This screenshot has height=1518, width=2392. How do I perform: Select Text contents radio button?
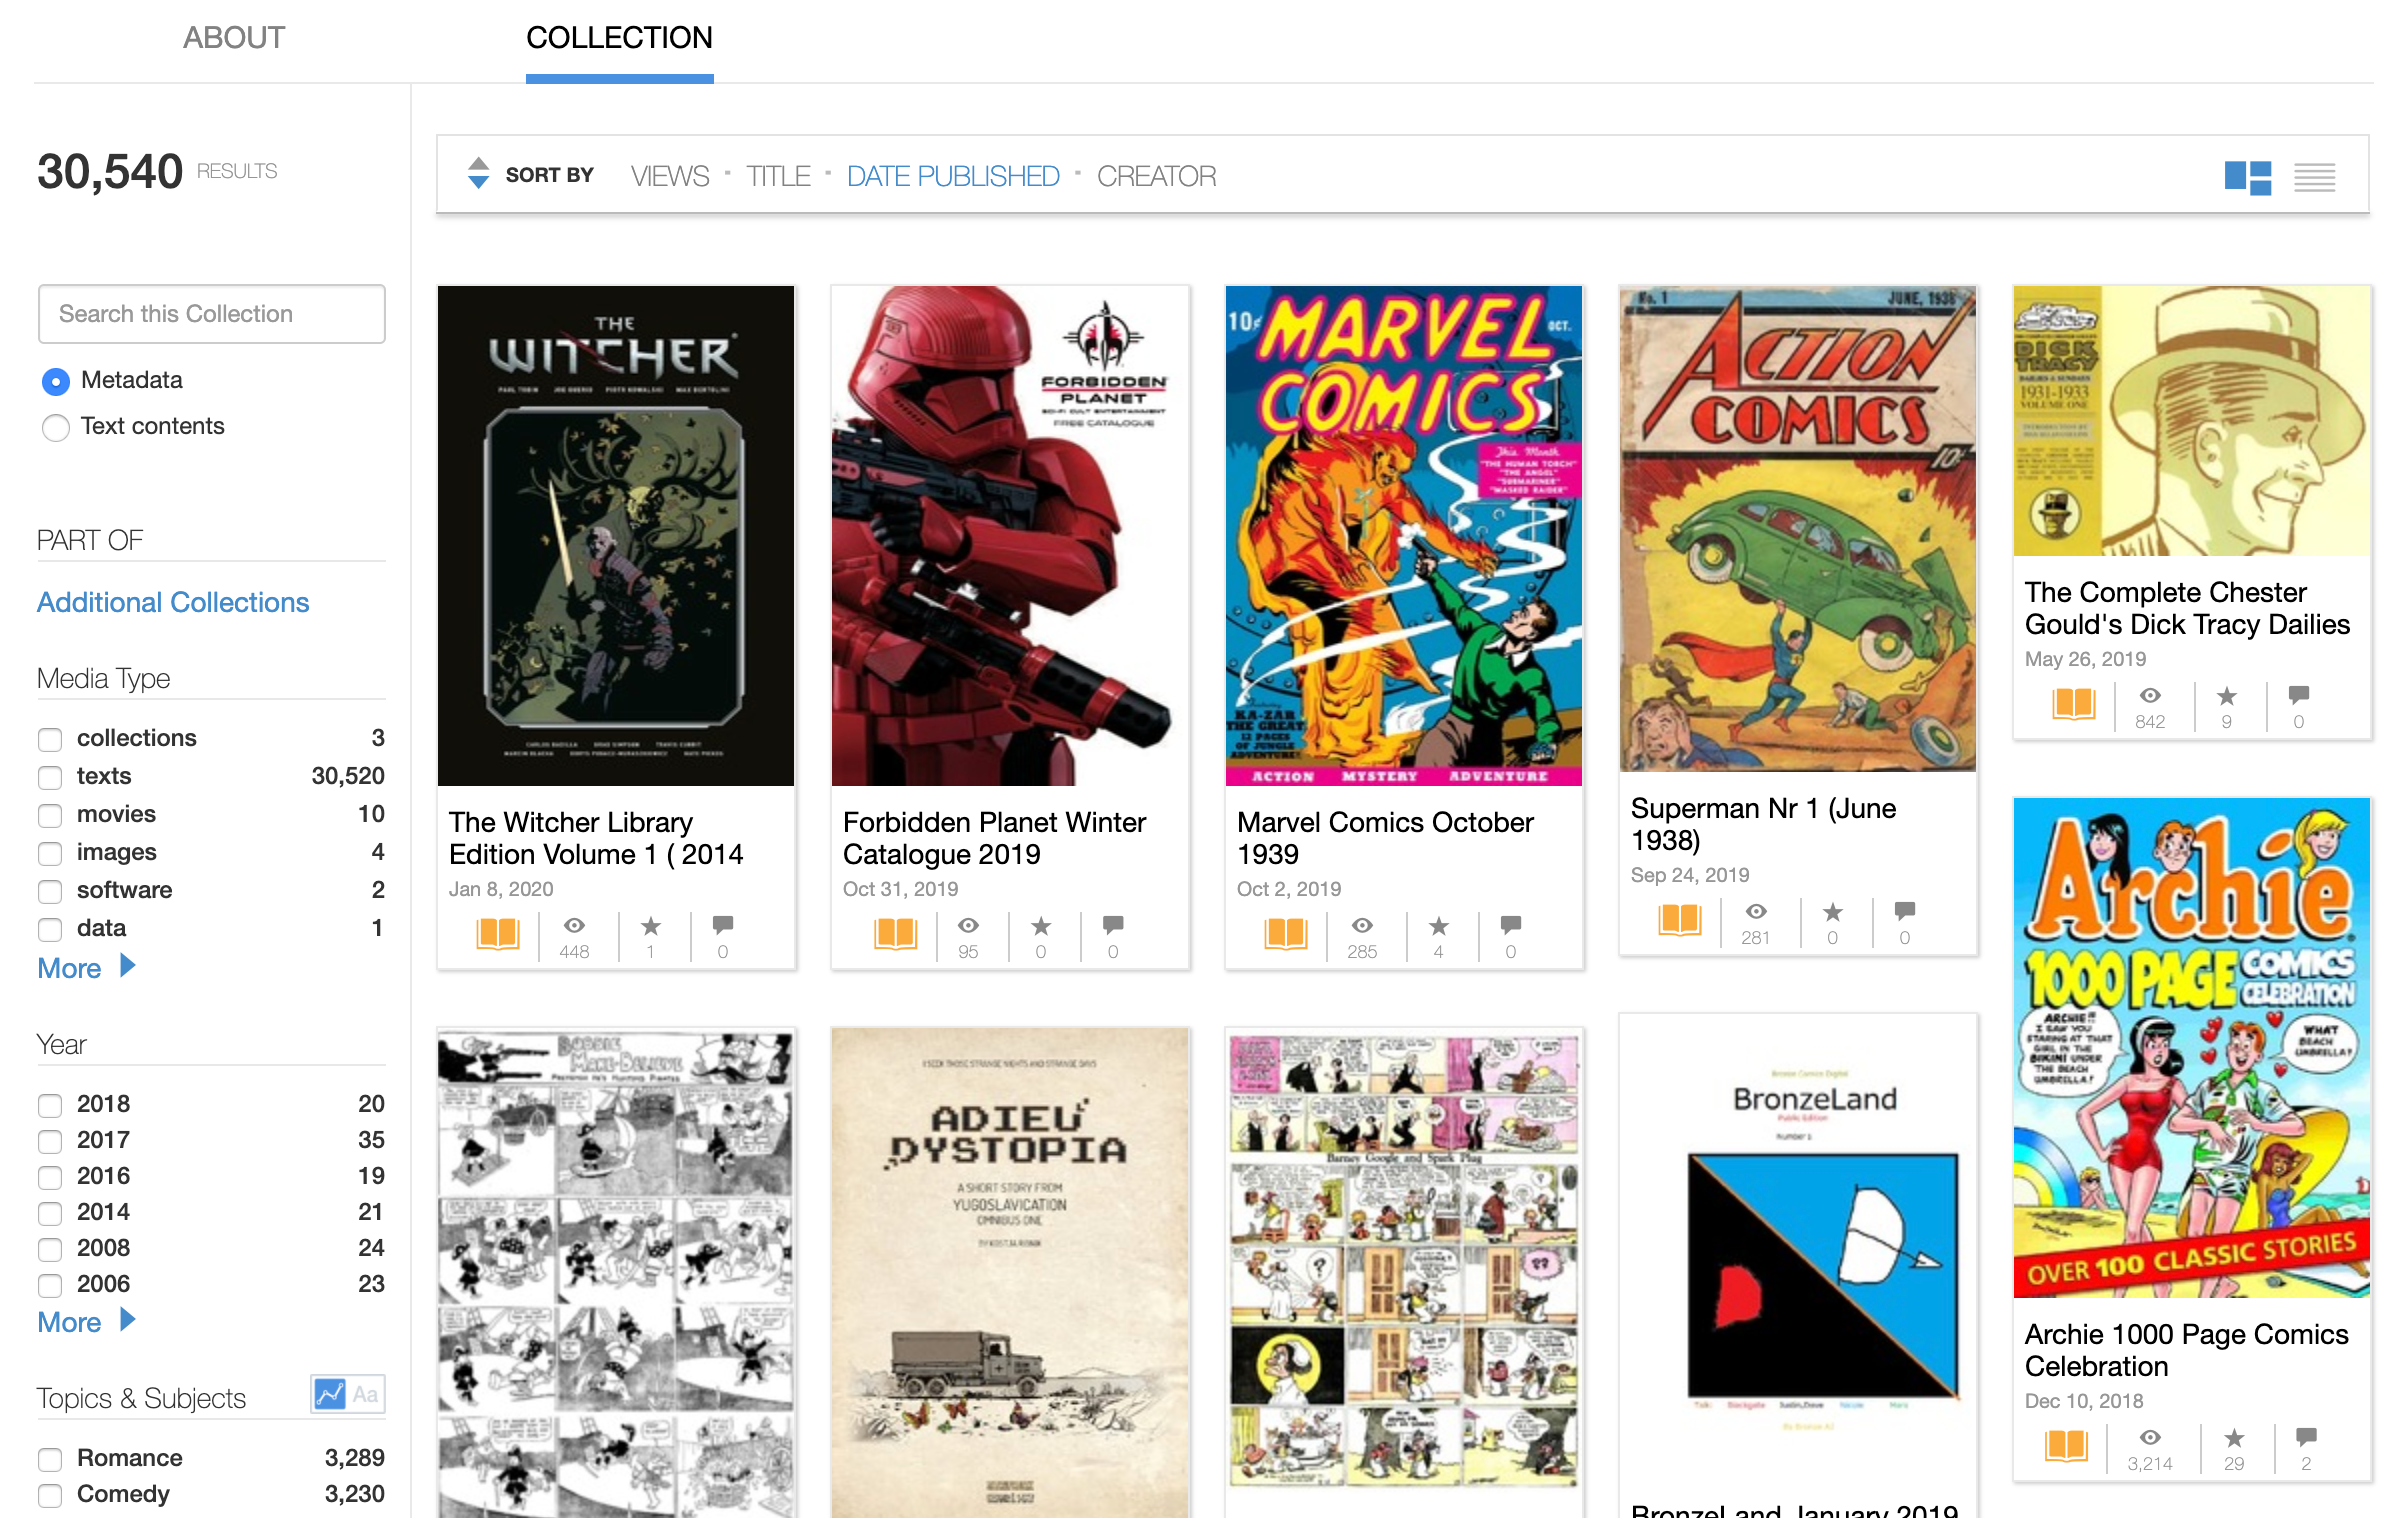coord(56,427)
